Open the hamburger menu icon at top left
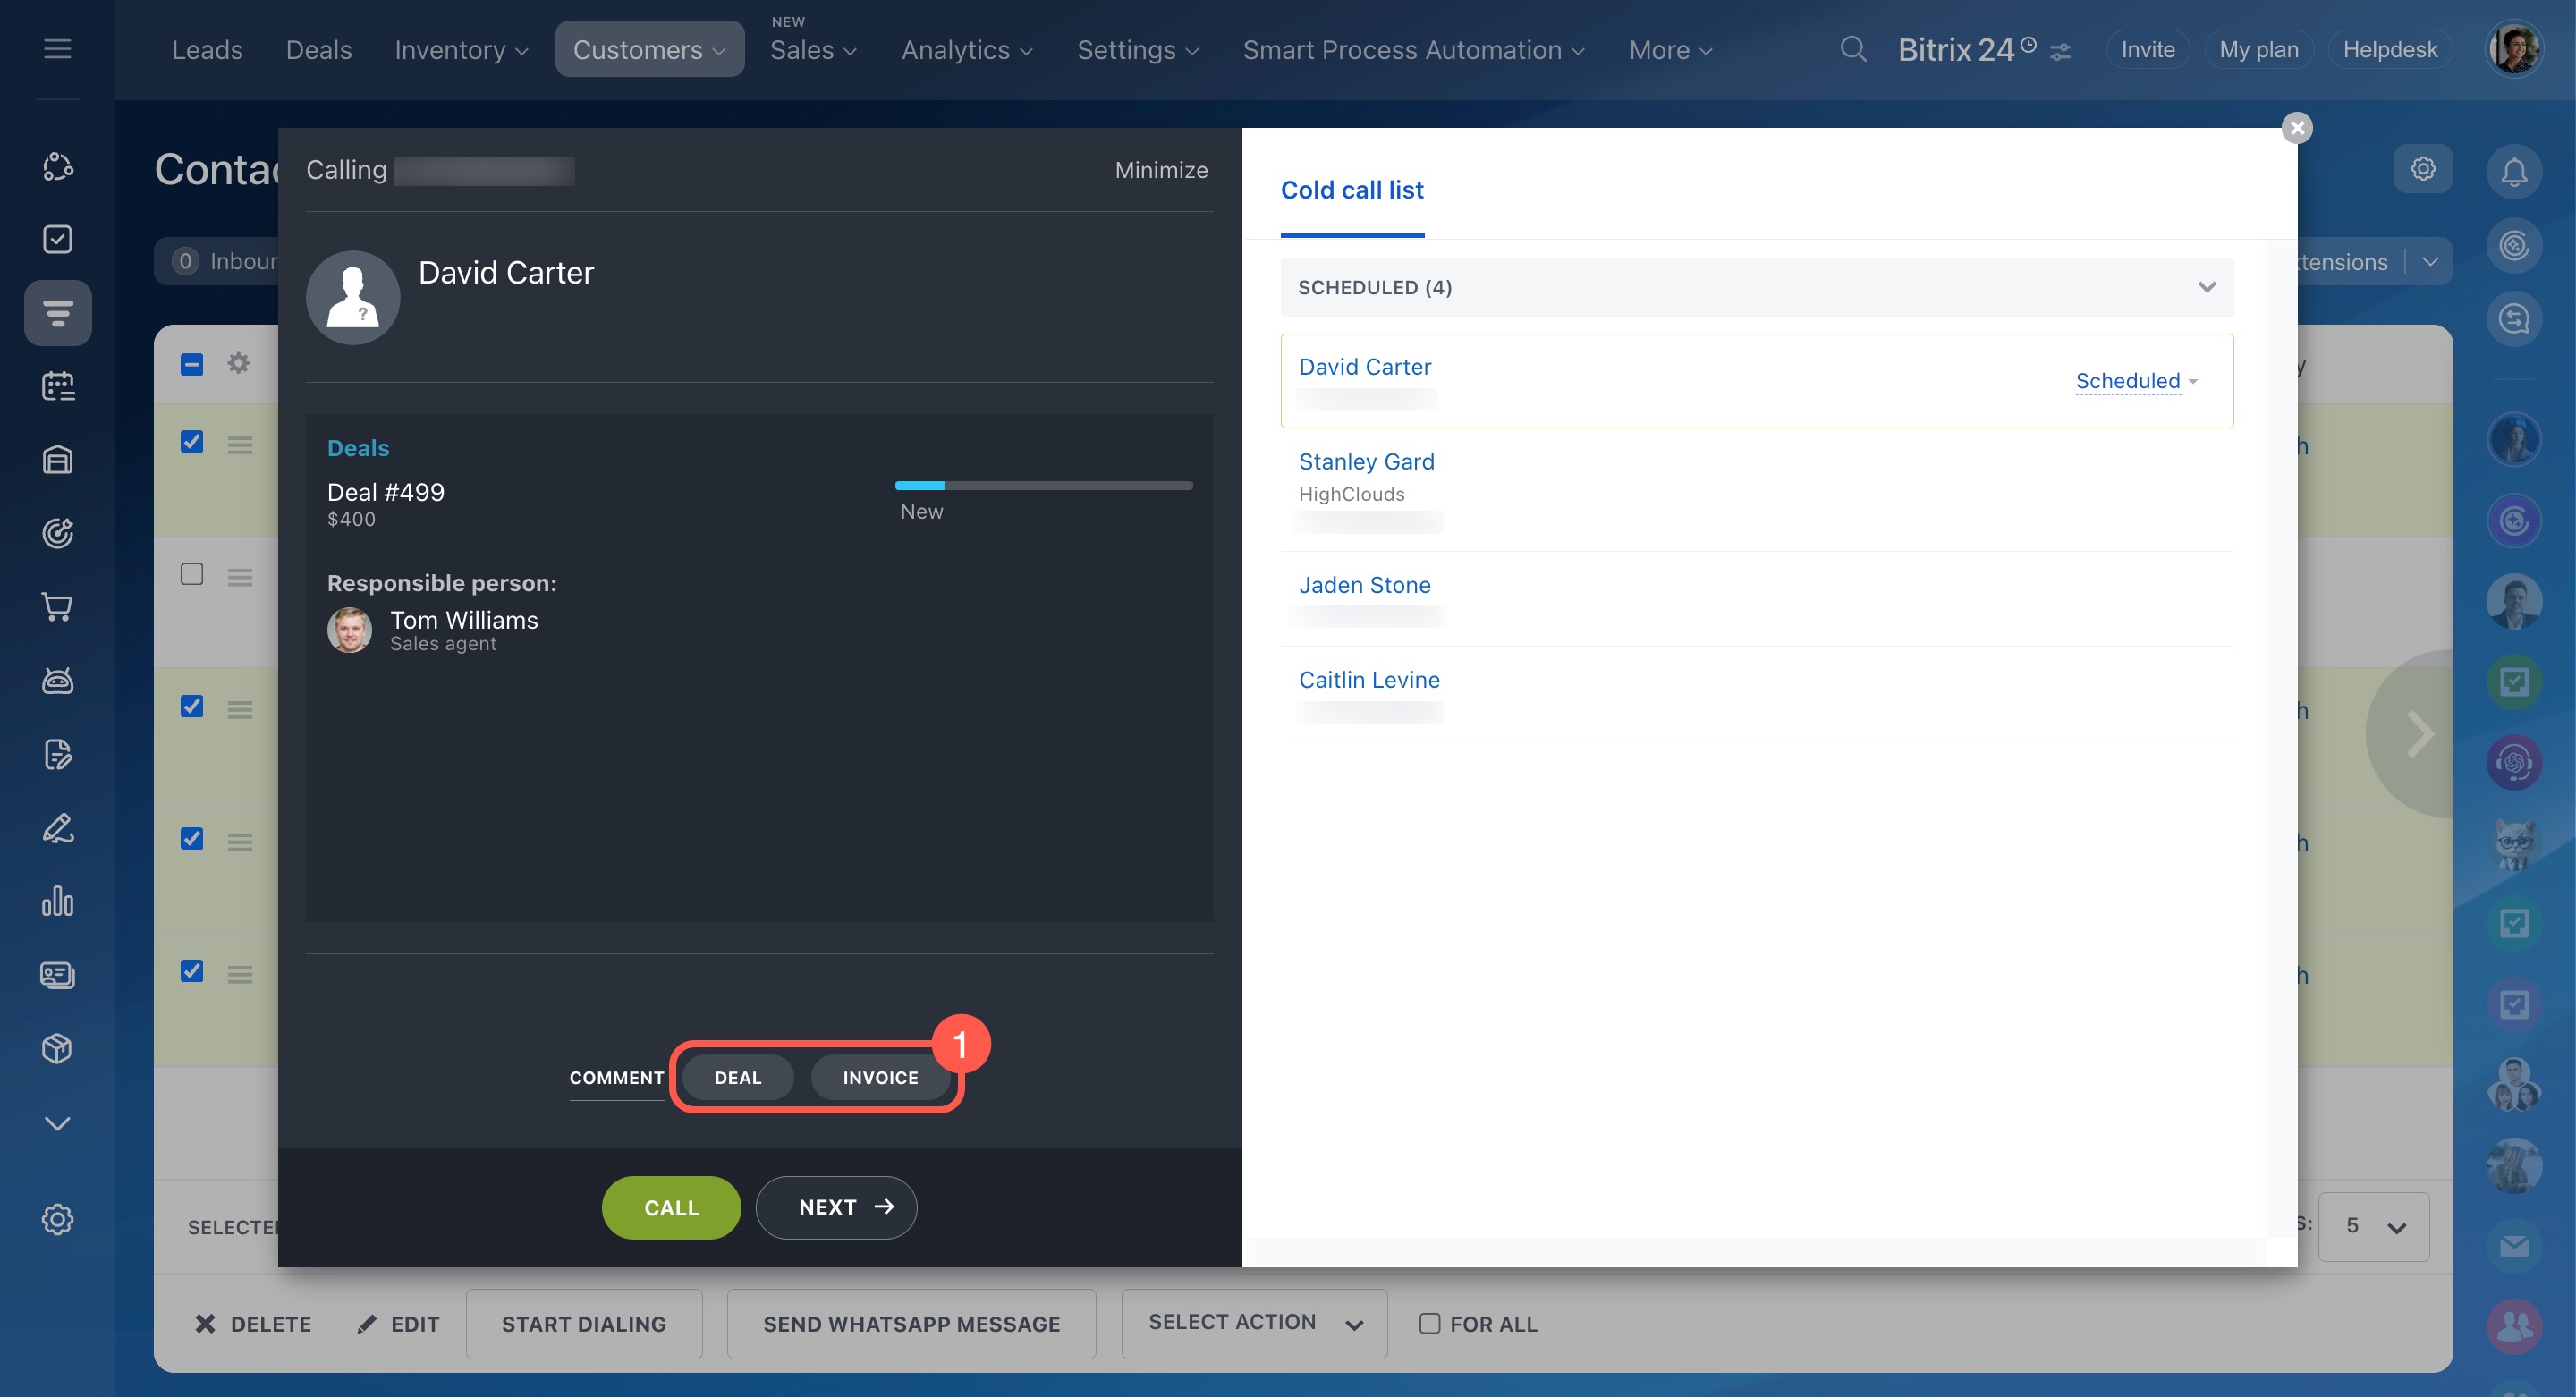2576x1397 pixels. [x=57, y=48]
